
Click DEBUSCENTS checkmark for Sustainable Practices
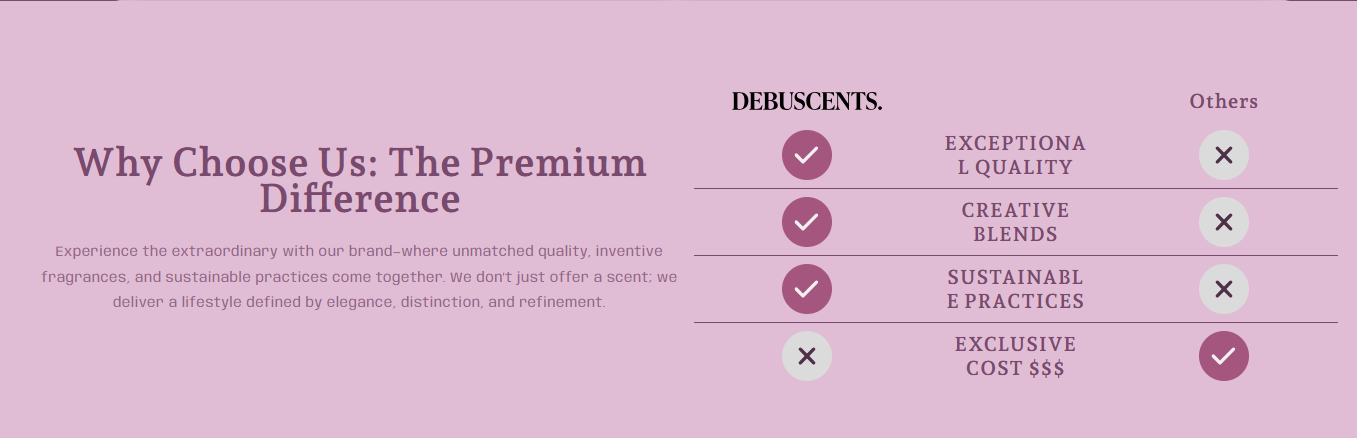(807, 289)
